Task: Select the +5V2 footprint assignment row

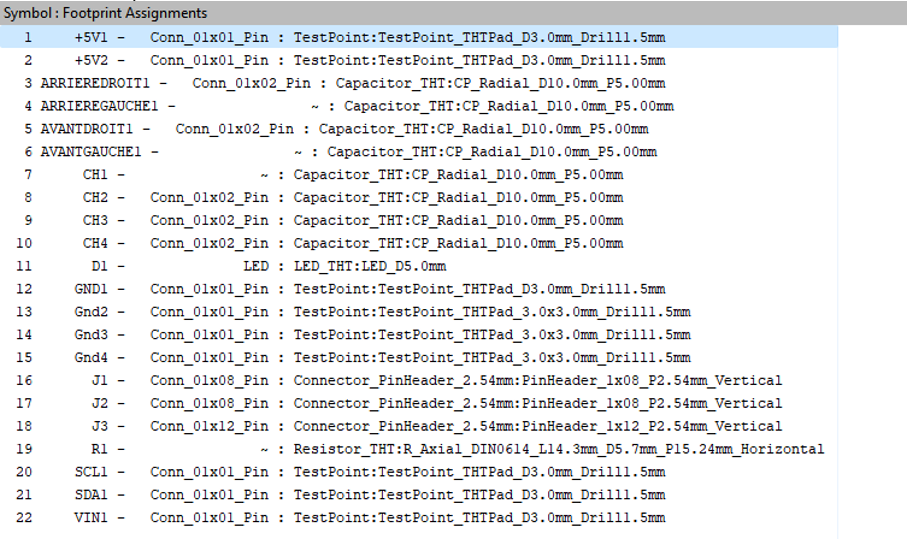Action: [400, 60]
